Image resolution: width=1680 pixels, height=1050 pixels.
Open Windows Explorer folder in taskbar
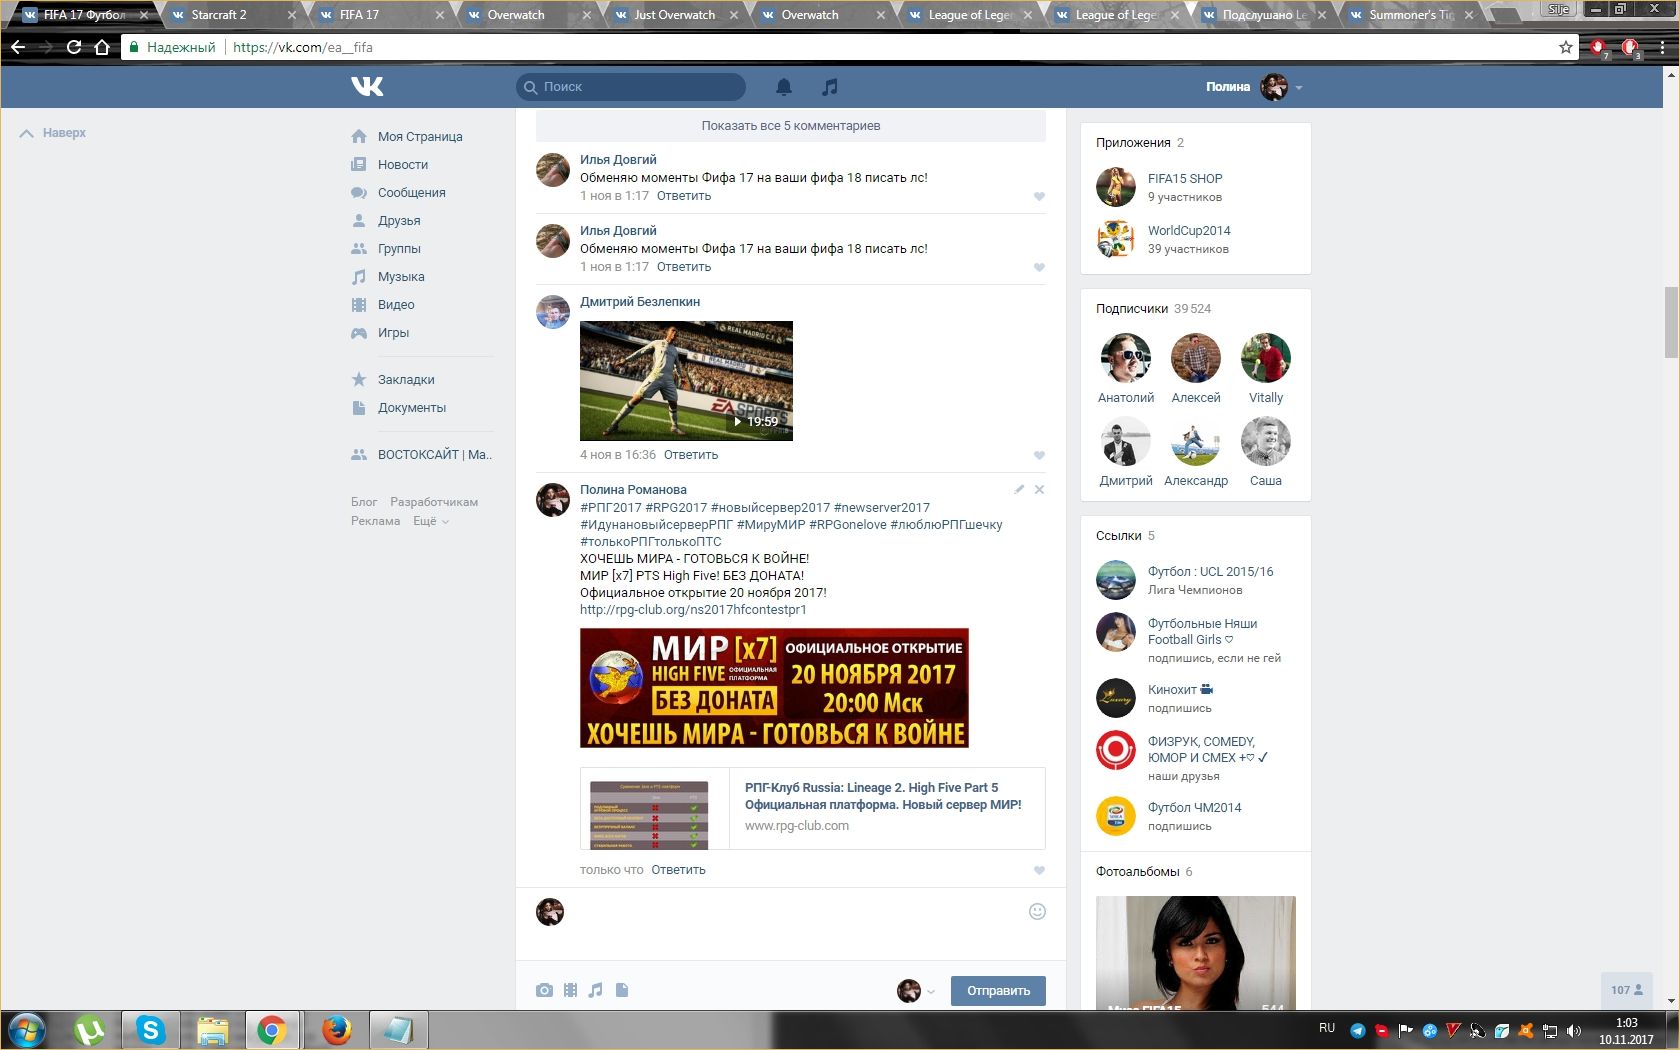coord(212,1030)
